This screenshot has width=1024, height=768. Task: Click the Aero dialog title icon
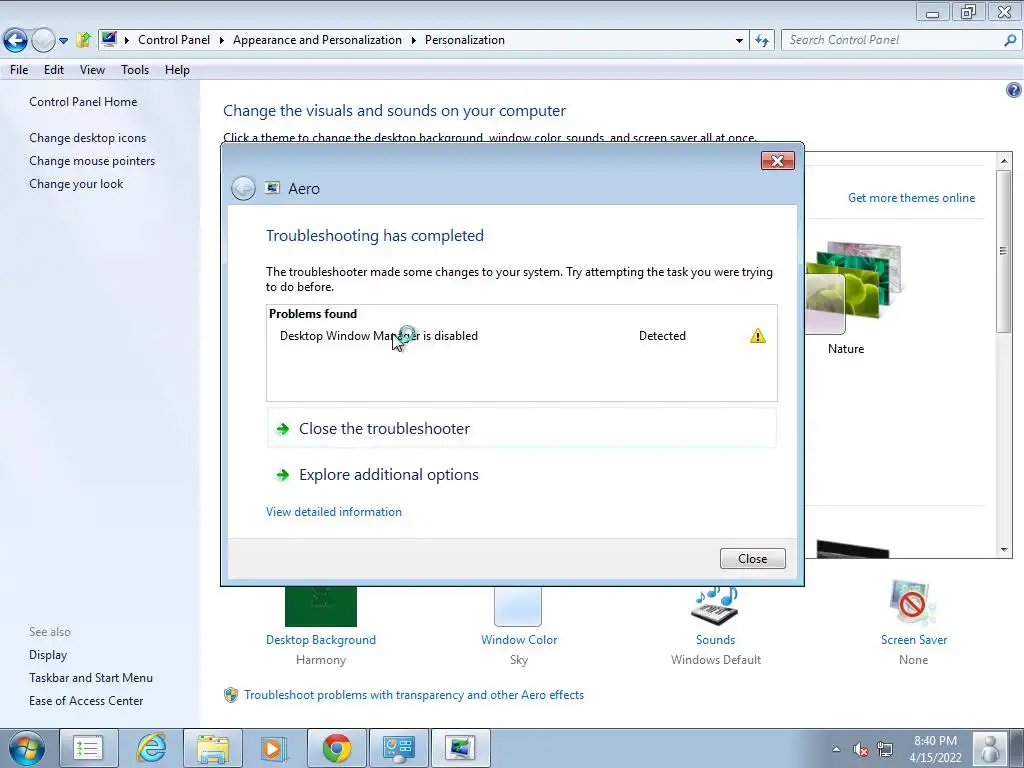[x=272, y=188]
